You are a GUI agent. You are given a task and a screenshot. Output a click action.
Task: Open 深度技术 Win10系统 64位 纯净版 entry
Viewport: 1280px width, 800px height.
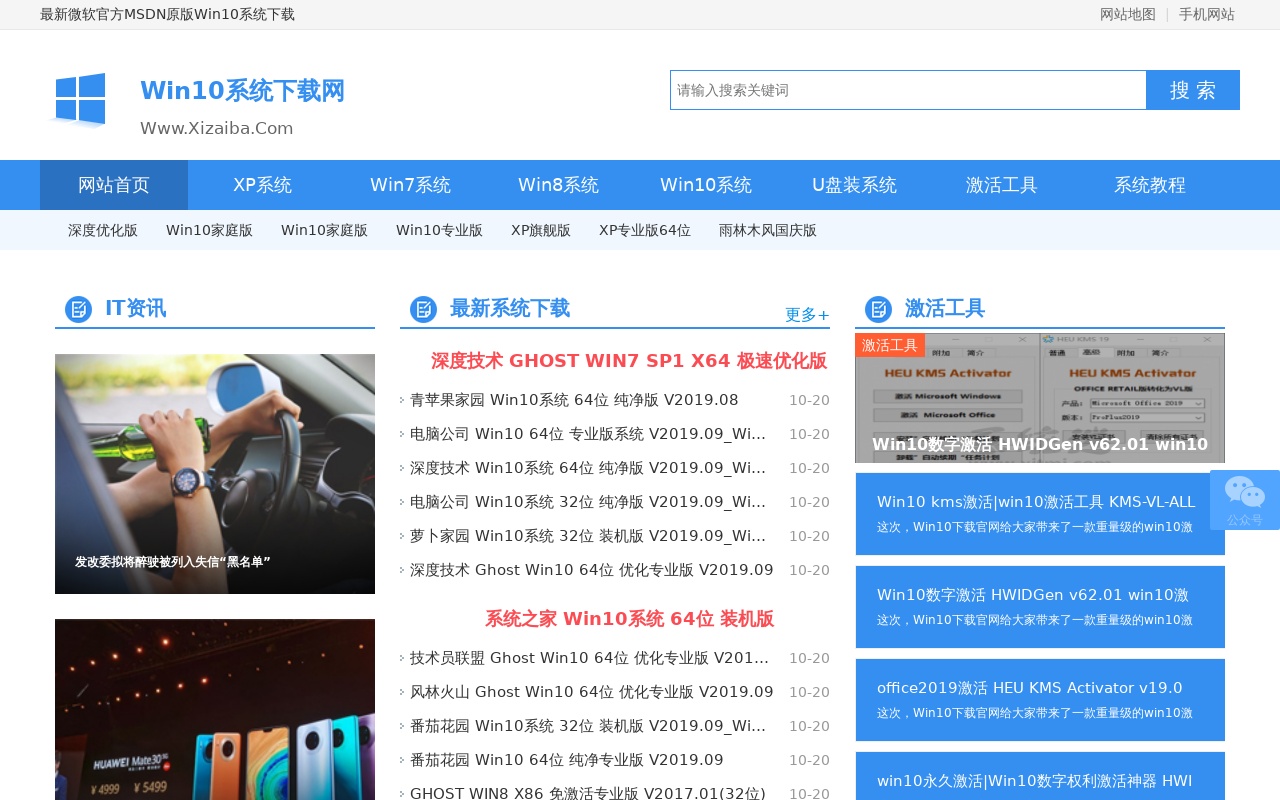[588, 468]
